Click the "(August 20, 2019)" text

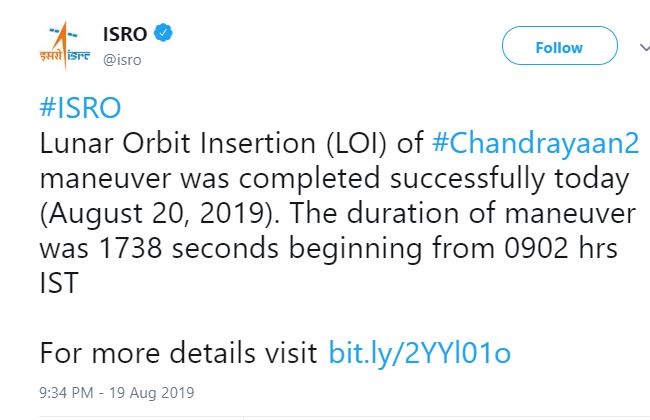tap(160, 214)
